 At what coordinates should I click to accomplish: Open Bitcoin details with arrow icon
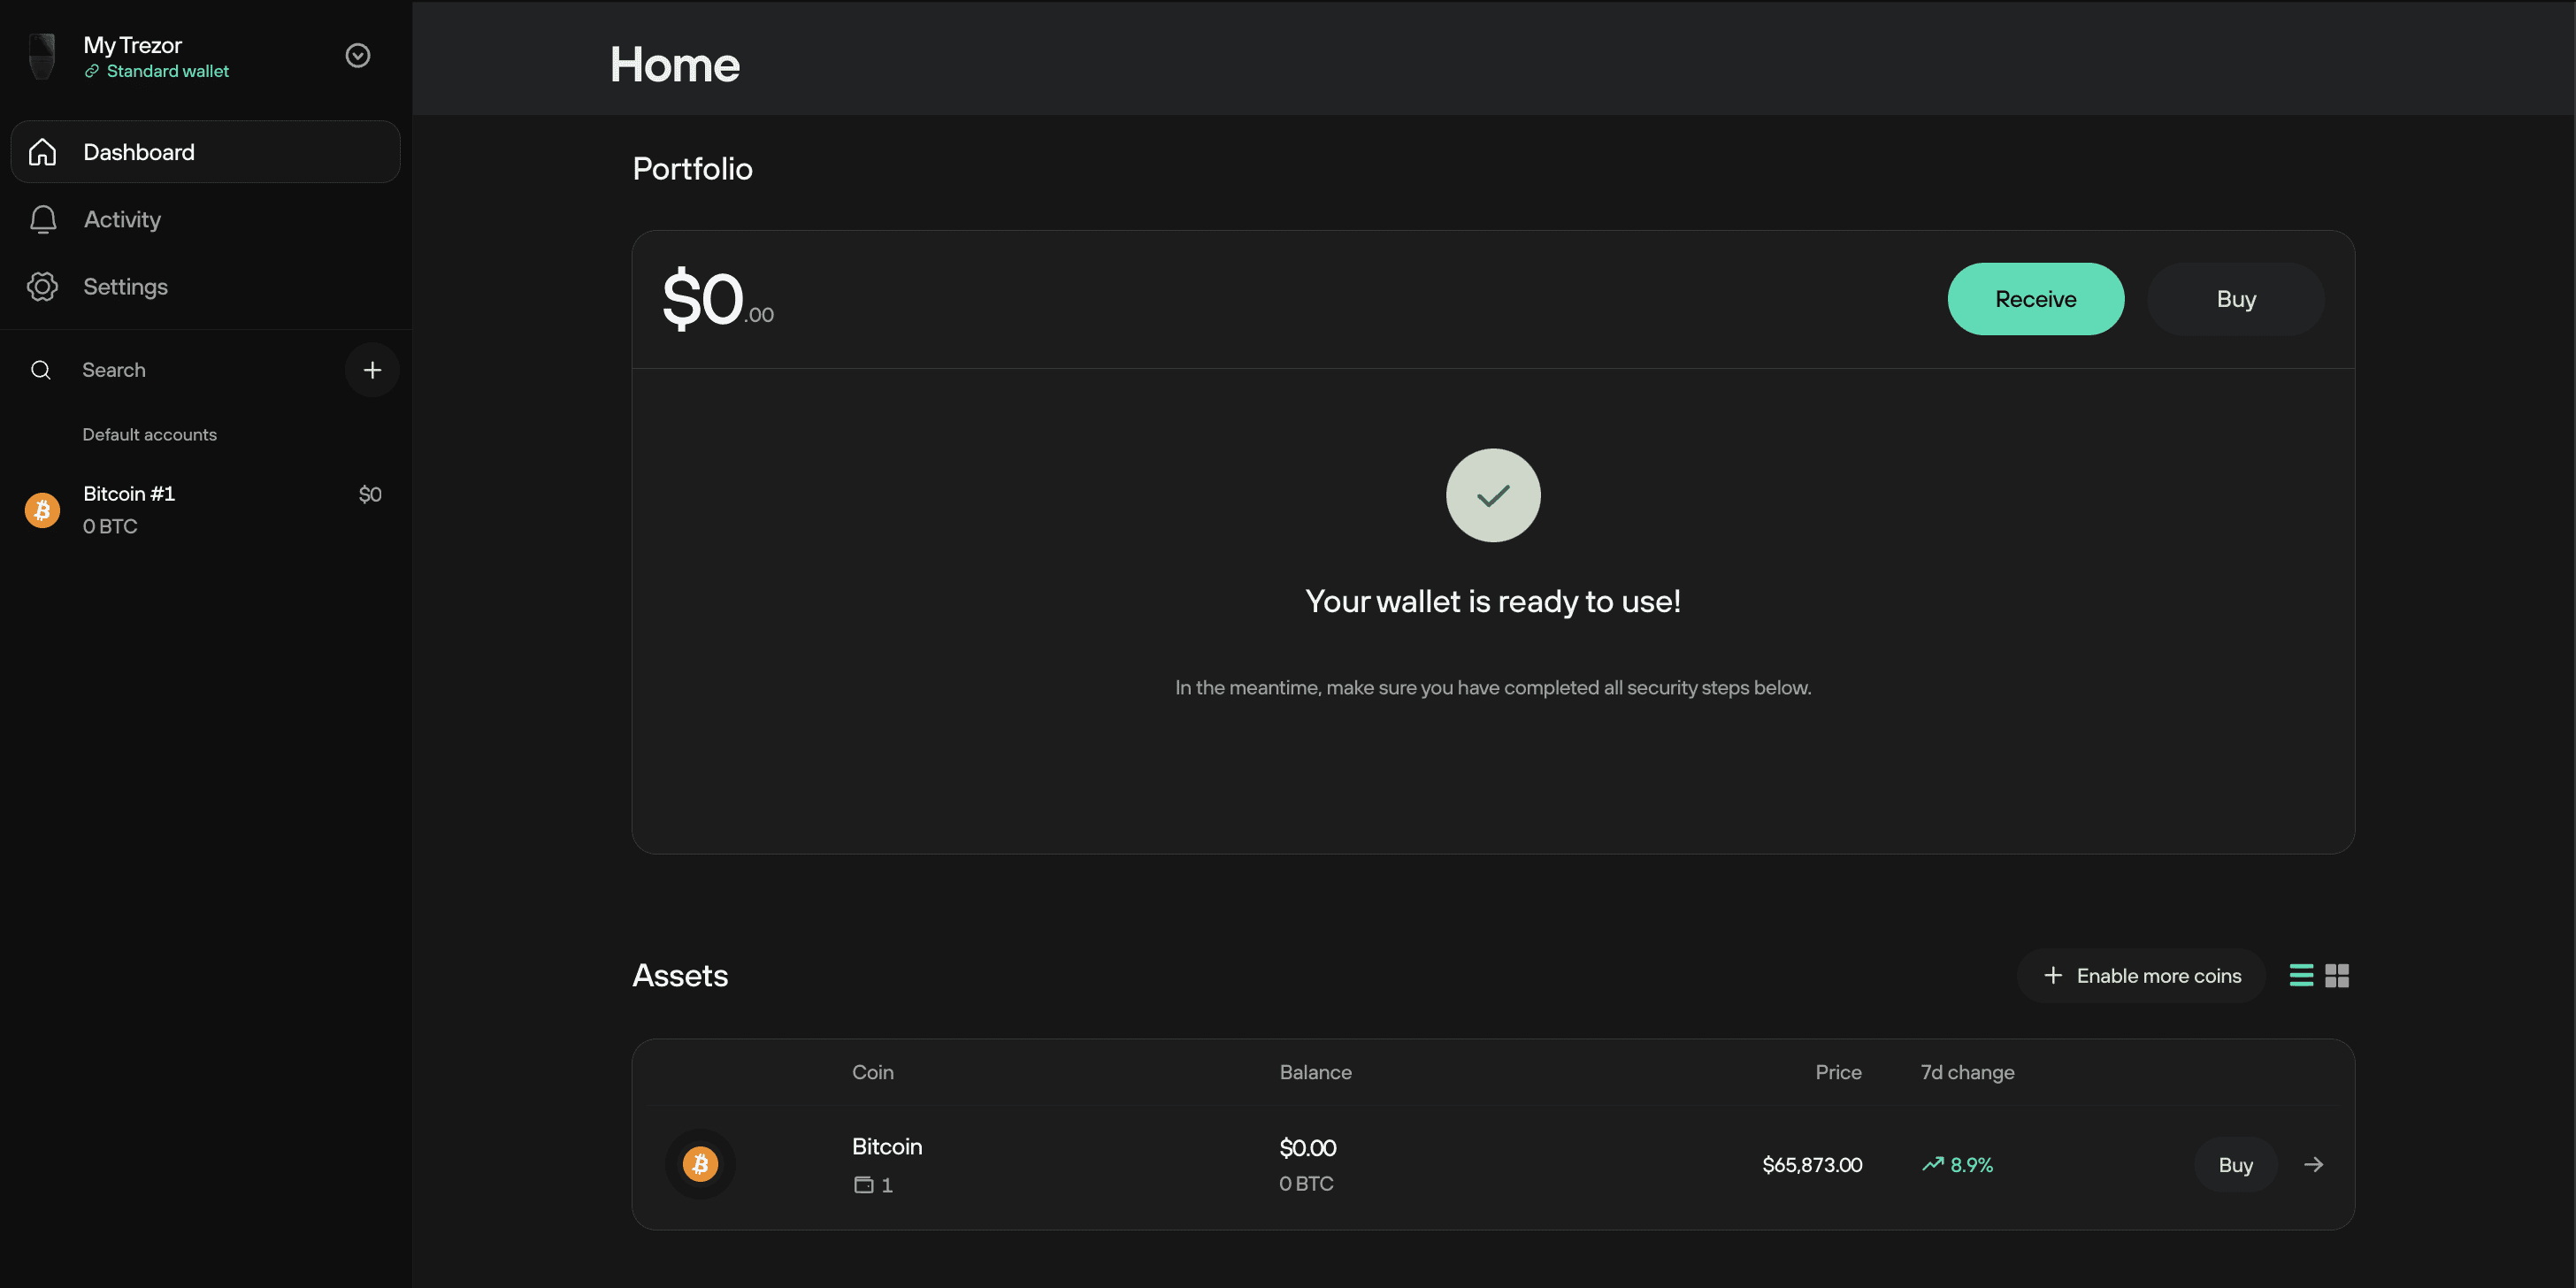pyautogui.click(x=2313, y=1165)
